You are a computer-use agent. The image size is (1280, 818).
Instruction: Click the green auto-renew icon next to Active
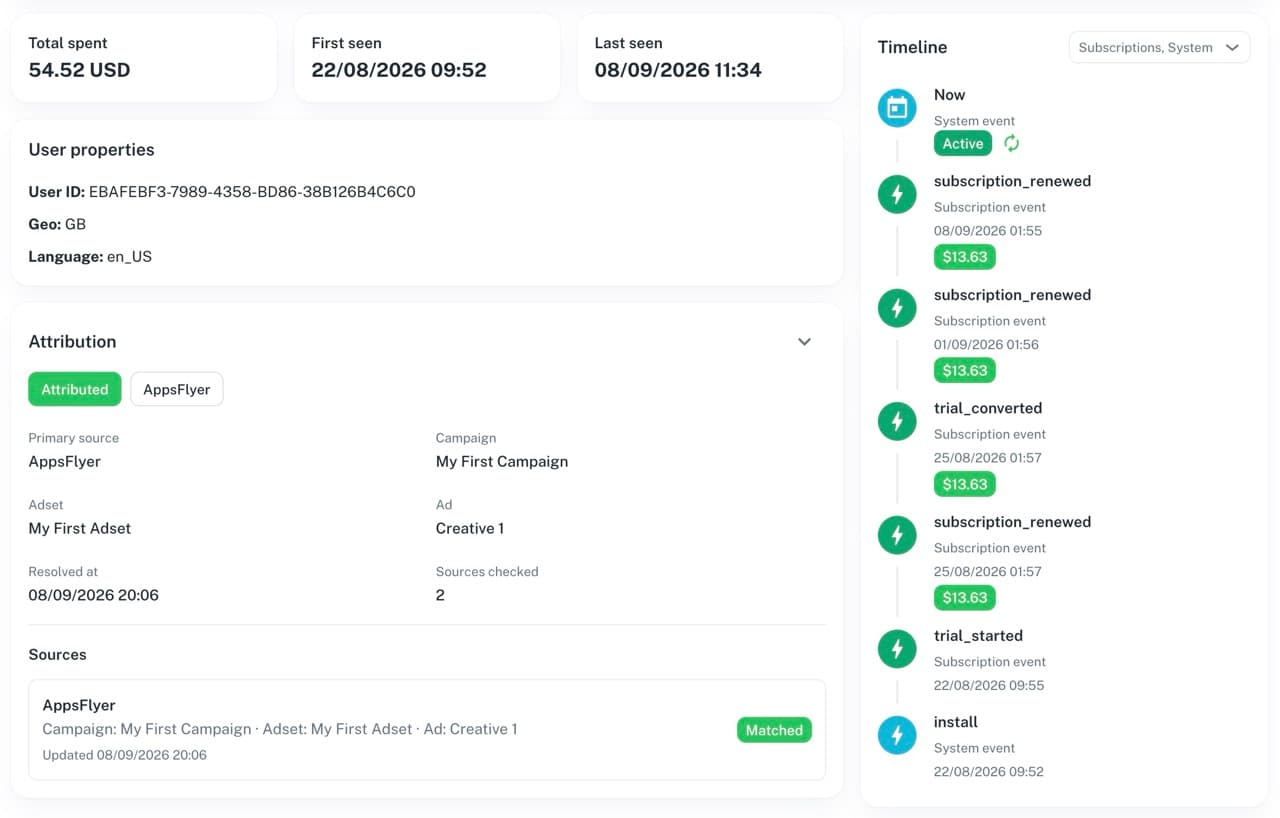point(1012,143)
